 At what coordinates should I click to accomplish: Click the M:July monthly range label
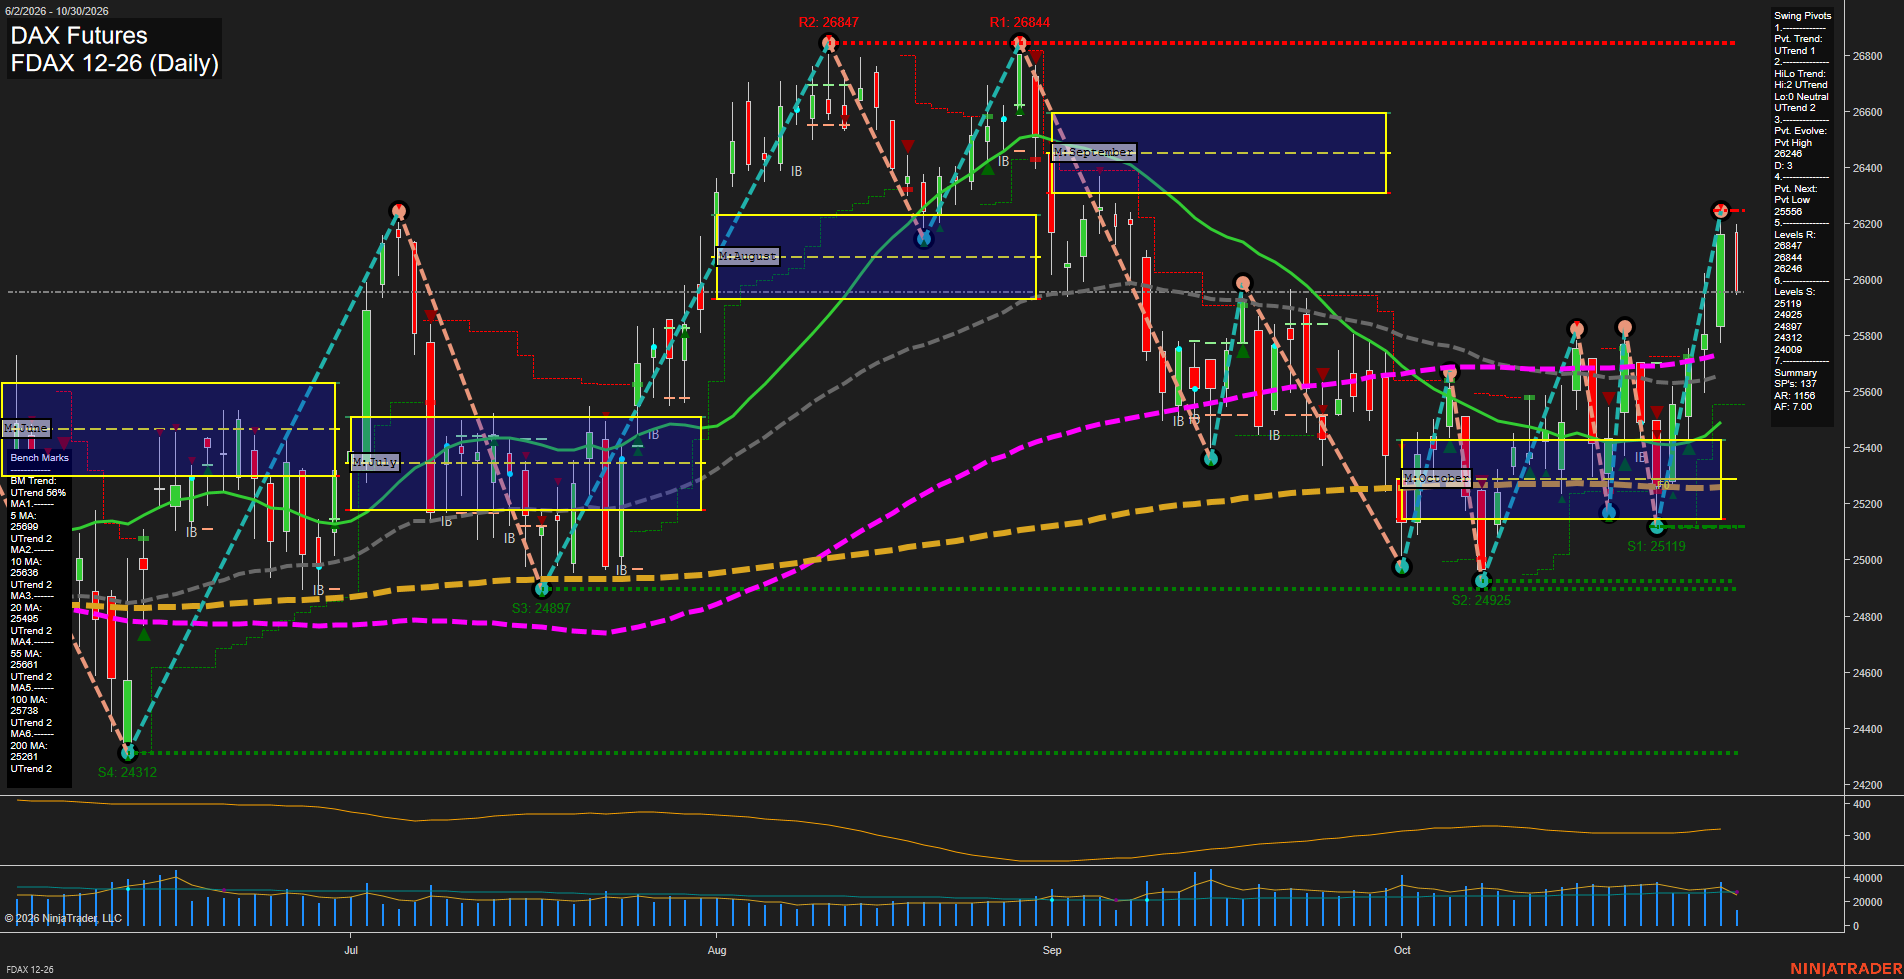[376, 462]
